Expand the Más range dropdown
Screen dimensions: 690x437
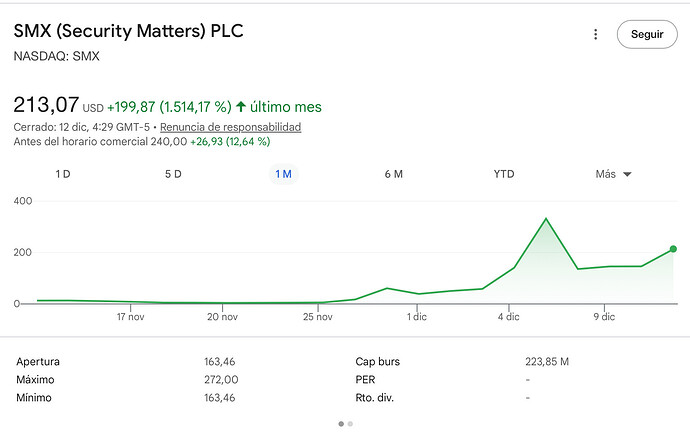(613, 174)
